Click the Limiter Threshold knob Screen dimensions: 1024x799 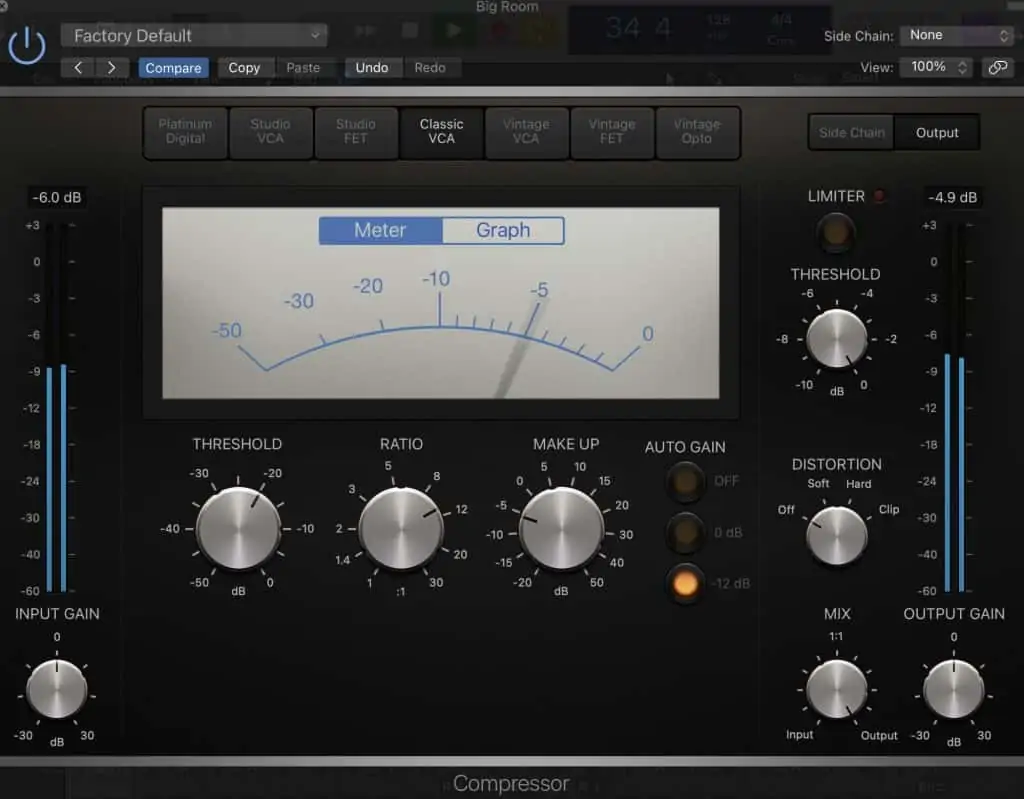click(837, 339)
